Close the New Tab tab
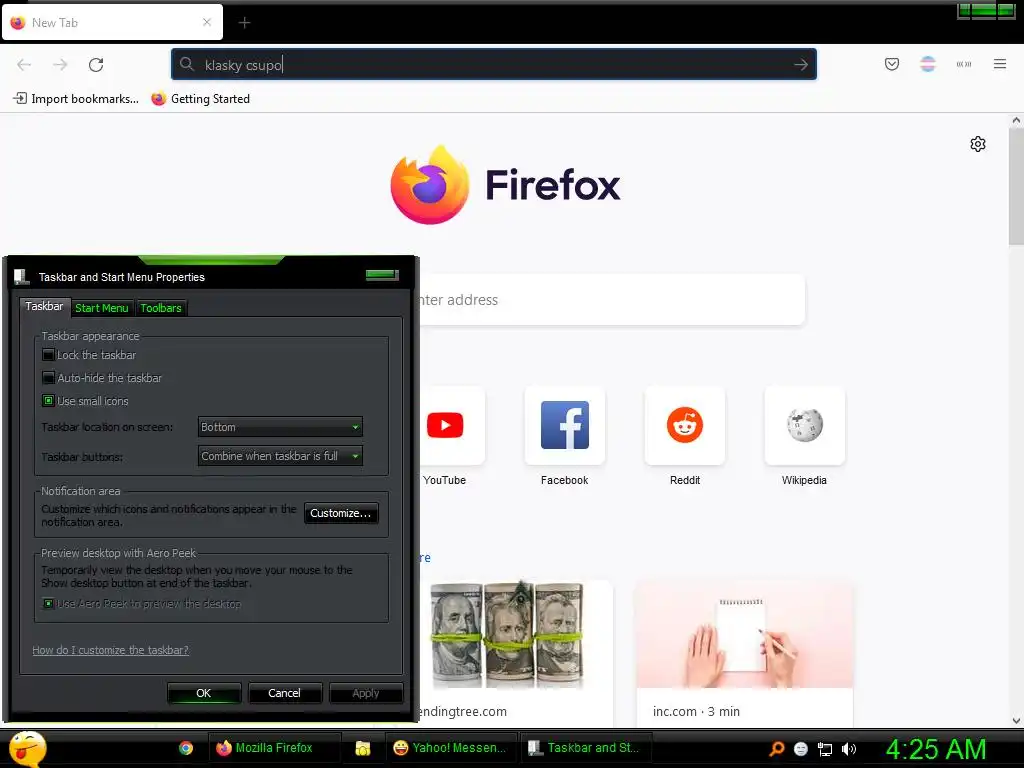 207,22
